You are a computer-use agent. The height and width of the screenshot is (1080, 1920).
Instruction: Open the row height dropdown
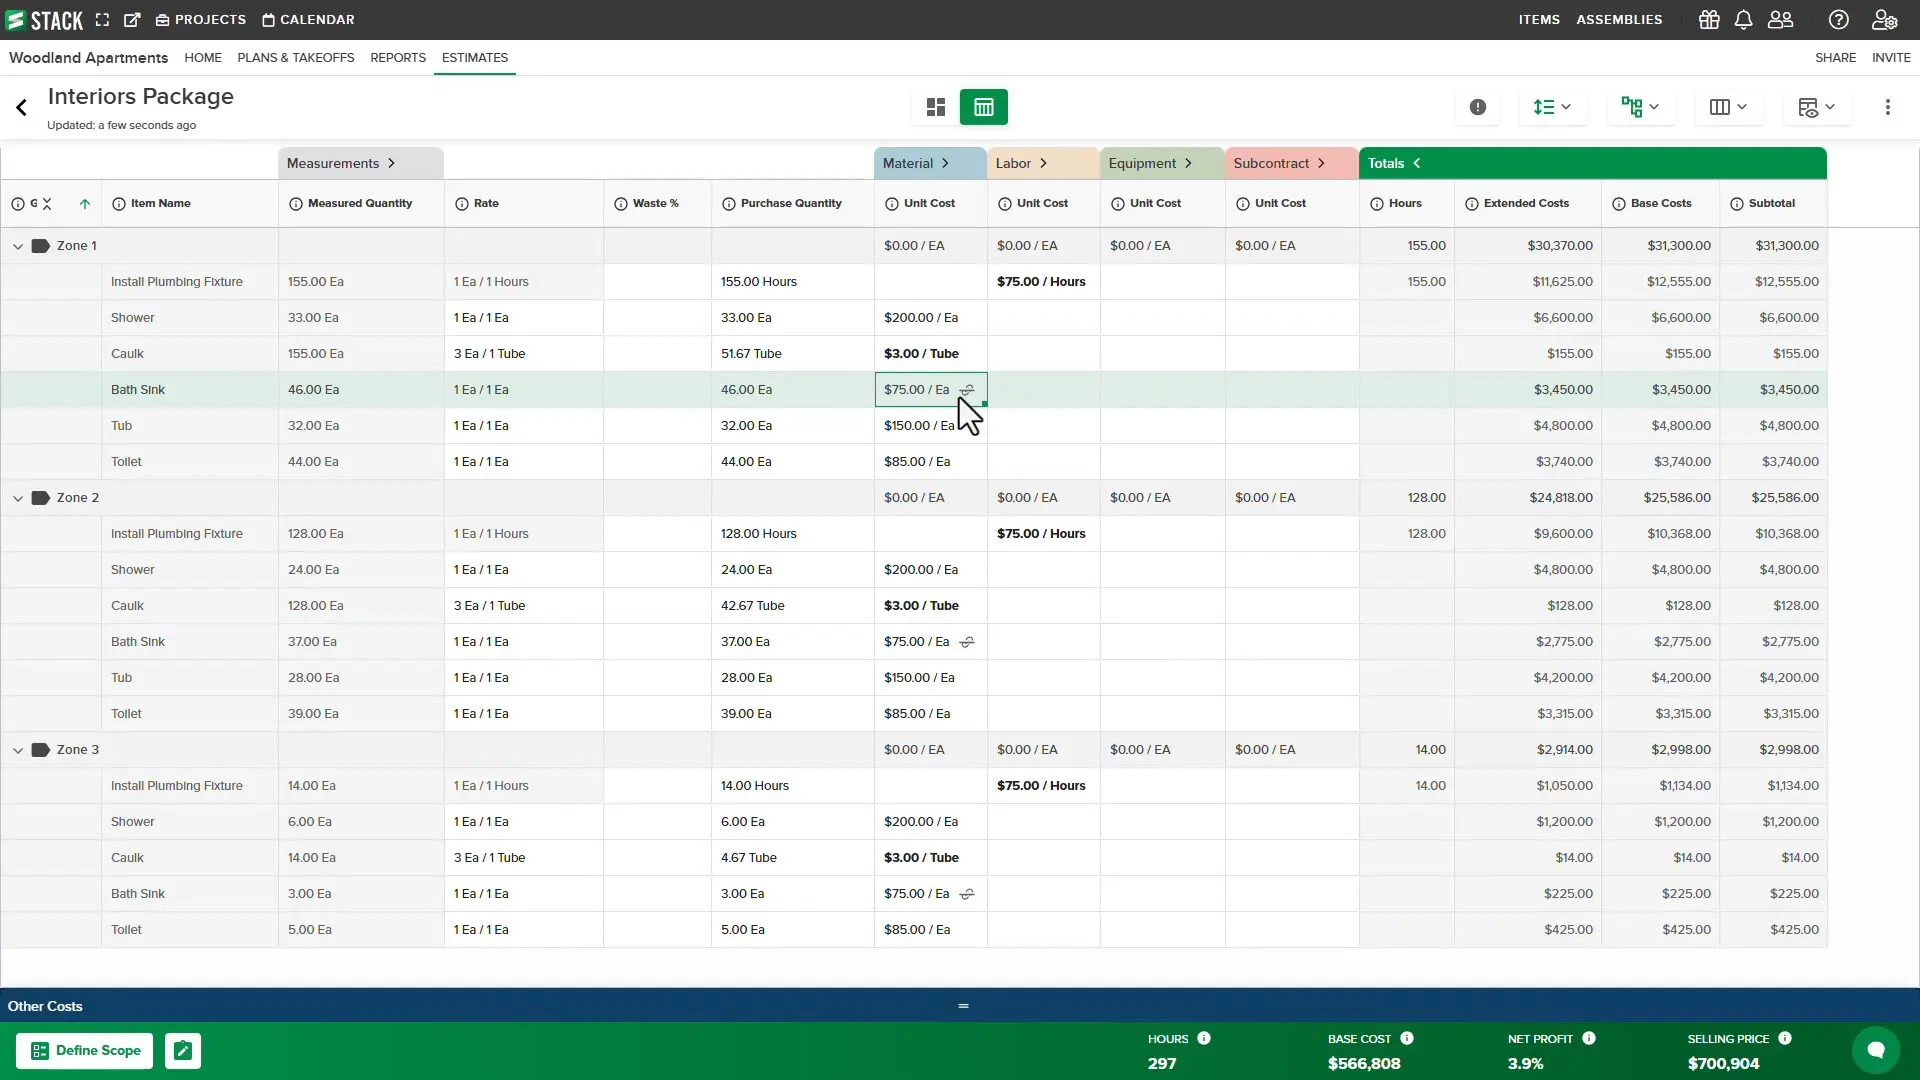pos(1552,107)
